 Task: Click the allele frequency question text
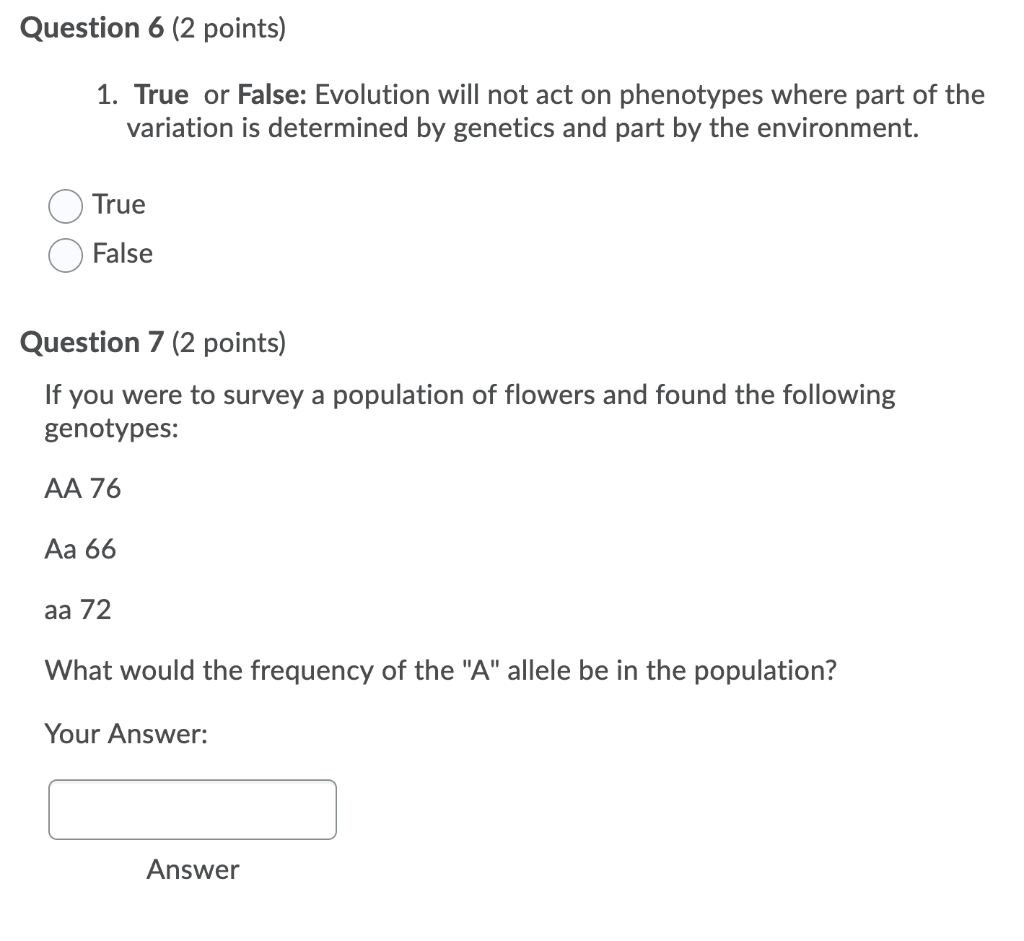click(x=441, y=670)
